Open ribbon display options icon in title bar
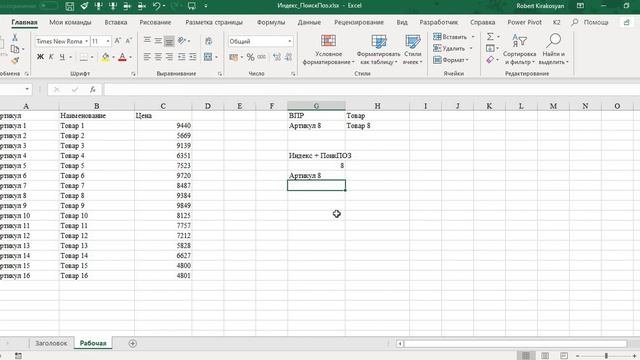Viewport: 640px width, 360px height. point(580,6)
